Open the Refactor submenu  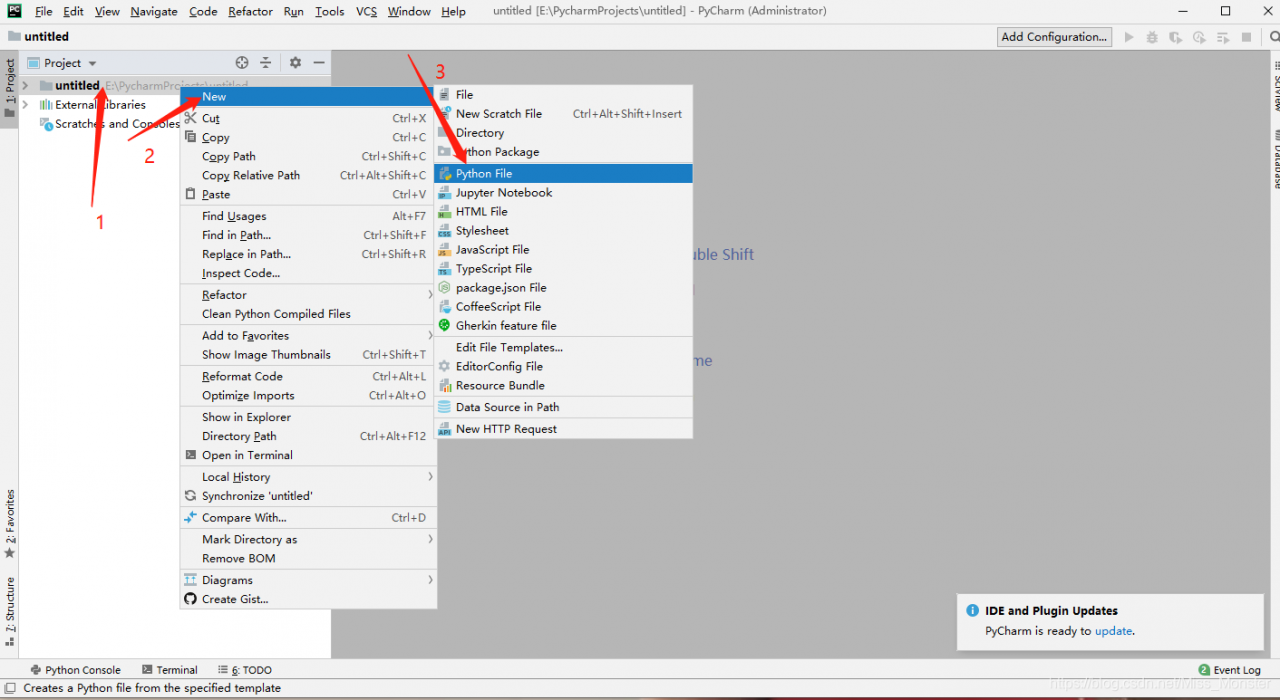pos(308,295)
